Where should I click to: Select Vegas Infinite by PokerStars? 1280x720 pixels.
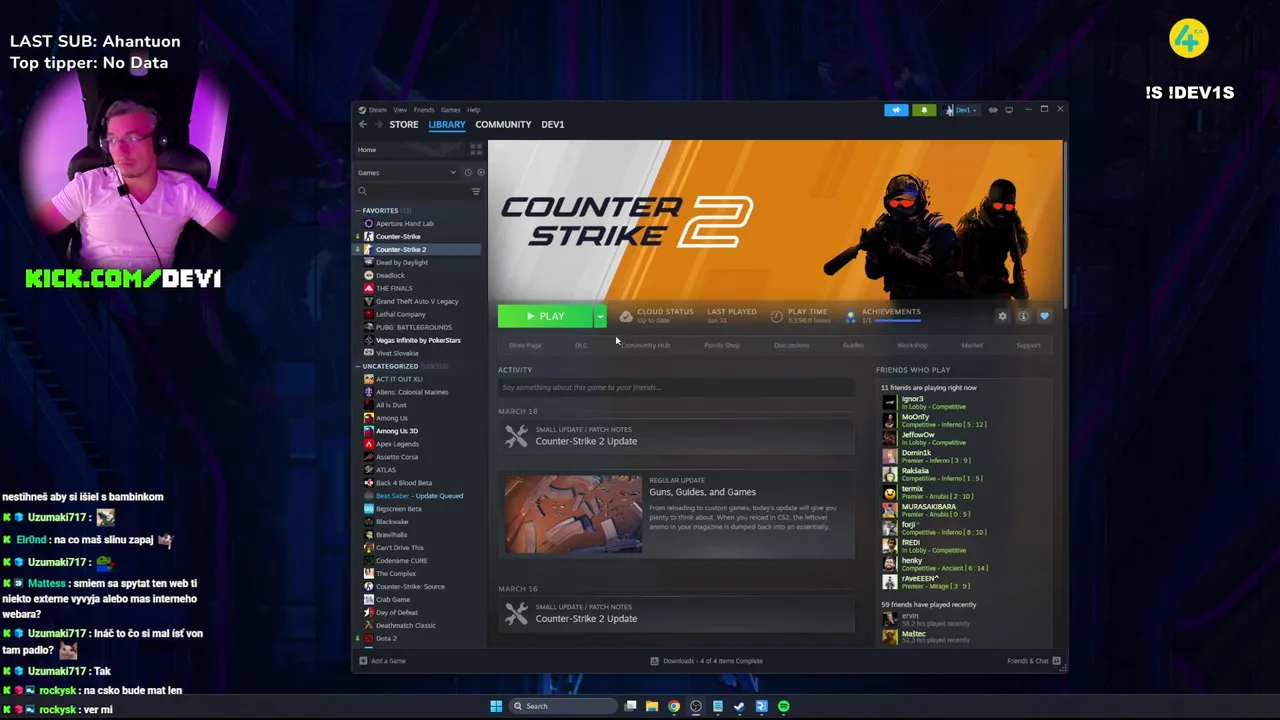point(418,341)
